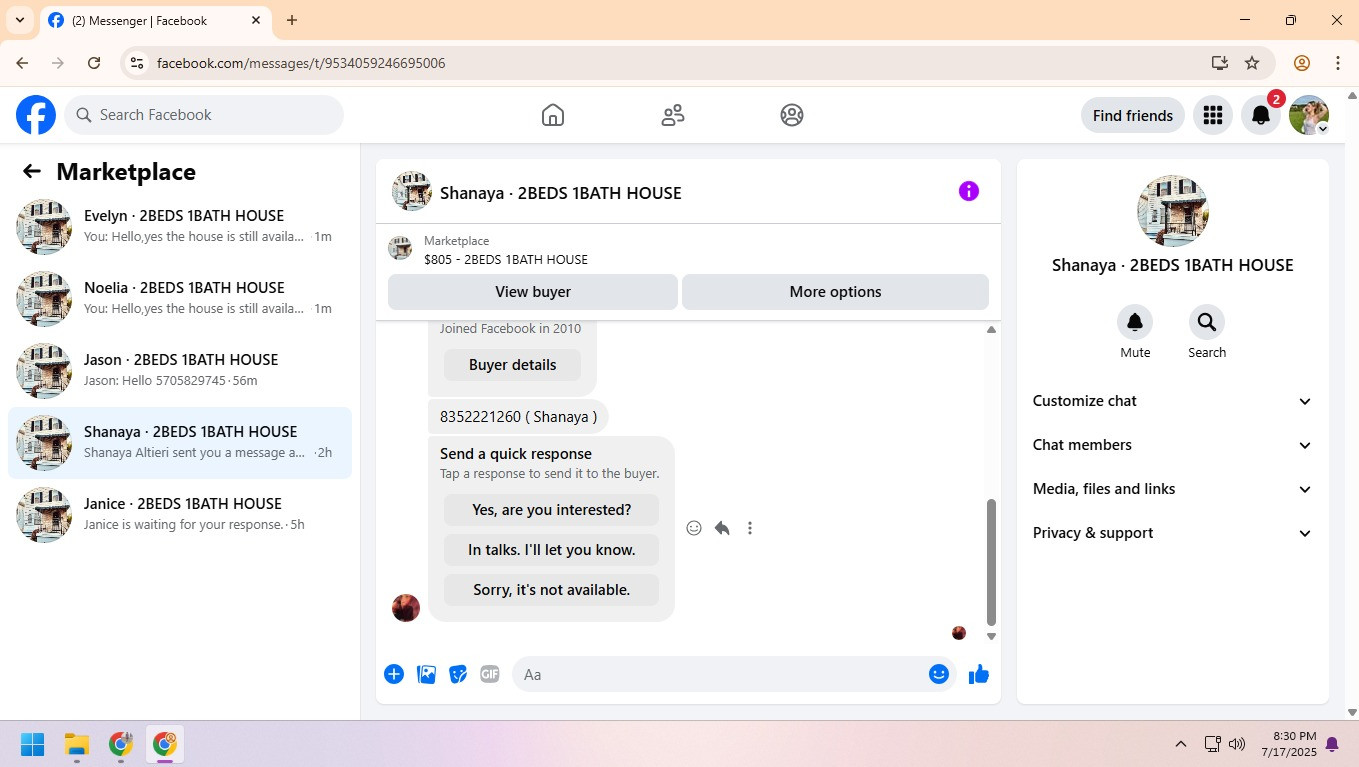Open File Explorer from the taskbar

pos(77,744)
